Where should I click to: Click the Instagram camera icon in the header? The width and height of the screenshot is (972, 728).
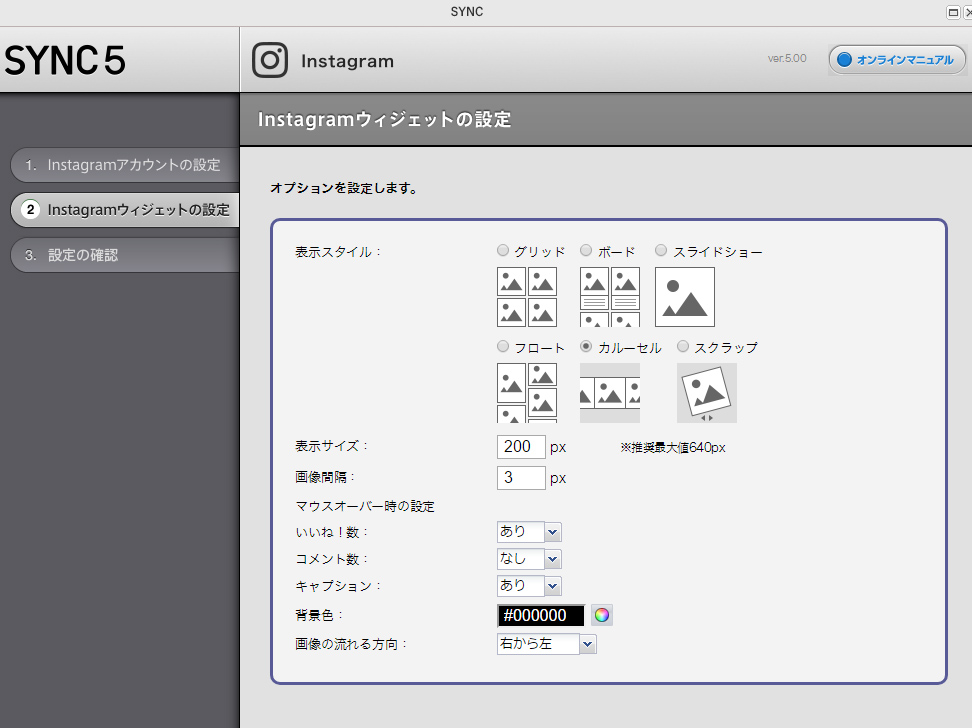269,60
